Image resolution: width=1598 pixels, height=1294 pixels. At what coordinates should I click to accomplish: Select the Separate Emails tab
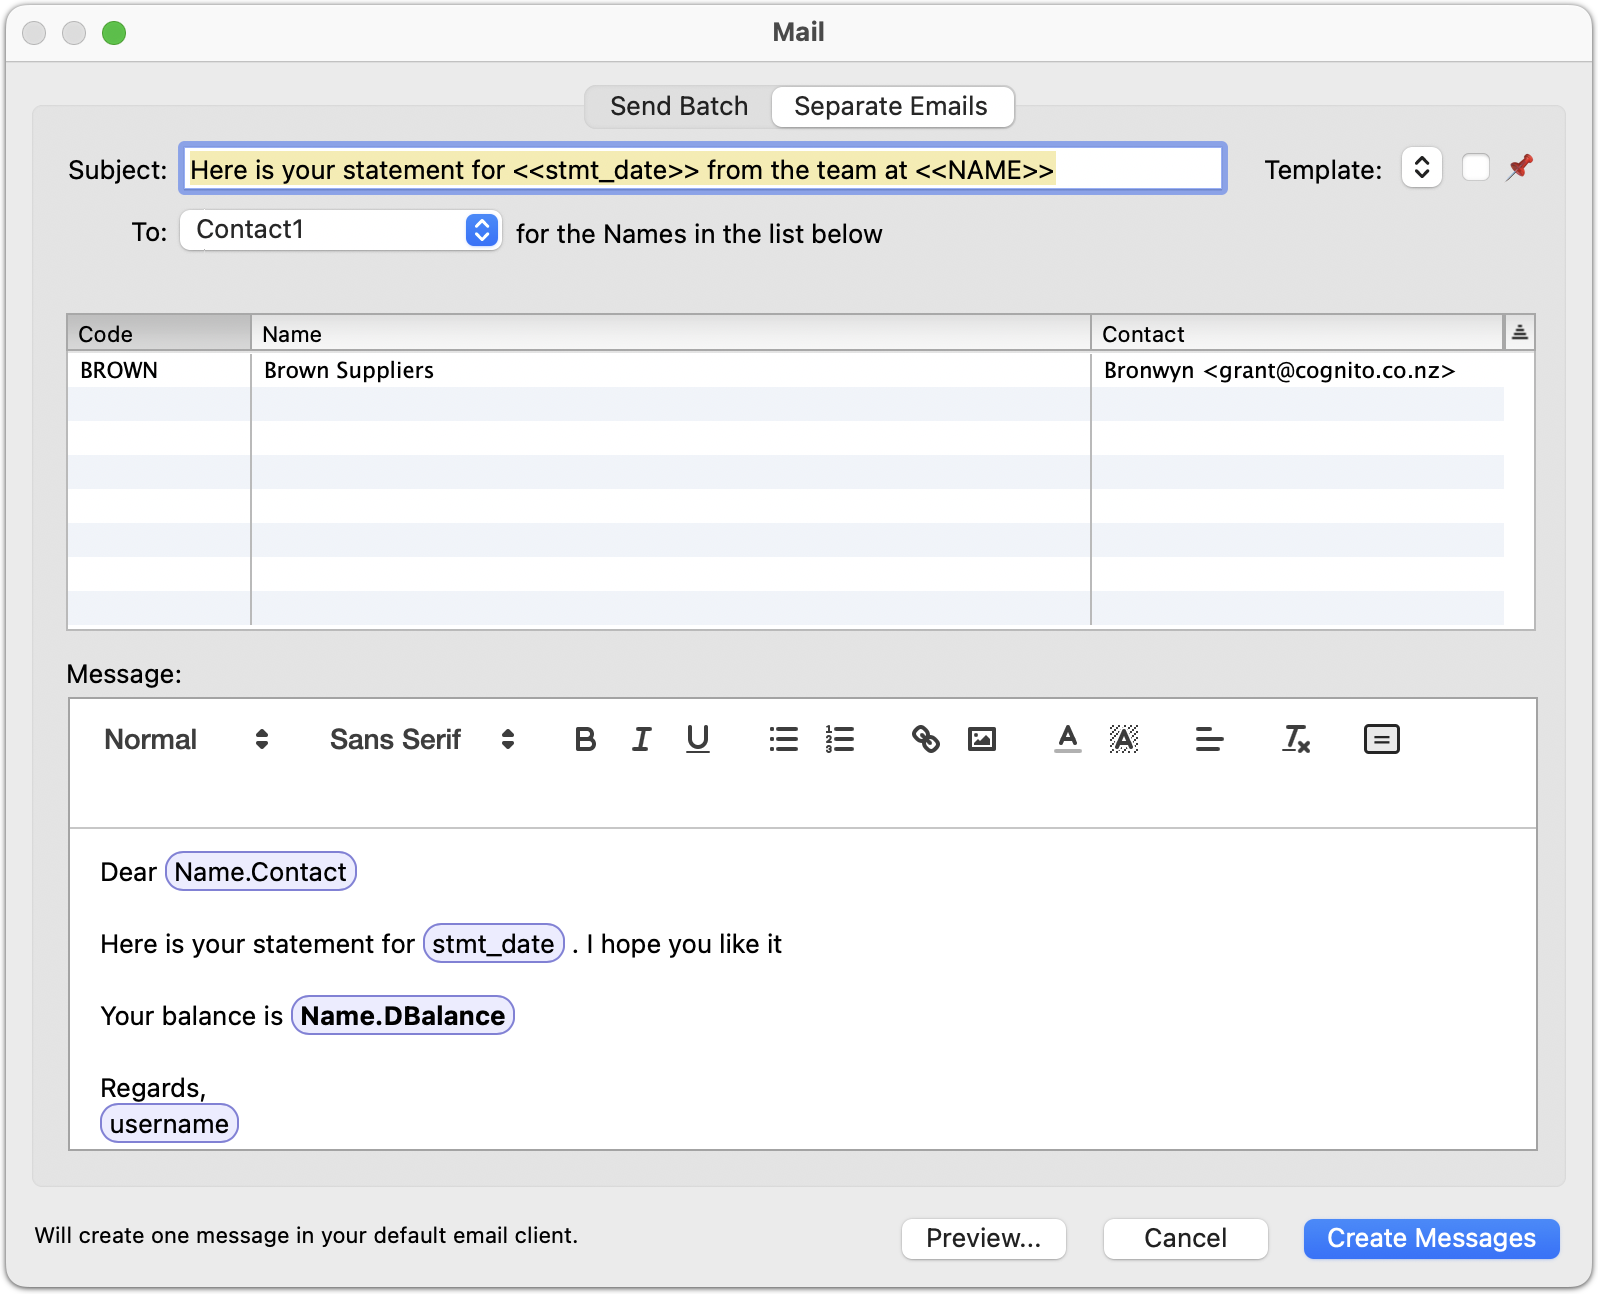pyautogui.click(x=890, y=106)
